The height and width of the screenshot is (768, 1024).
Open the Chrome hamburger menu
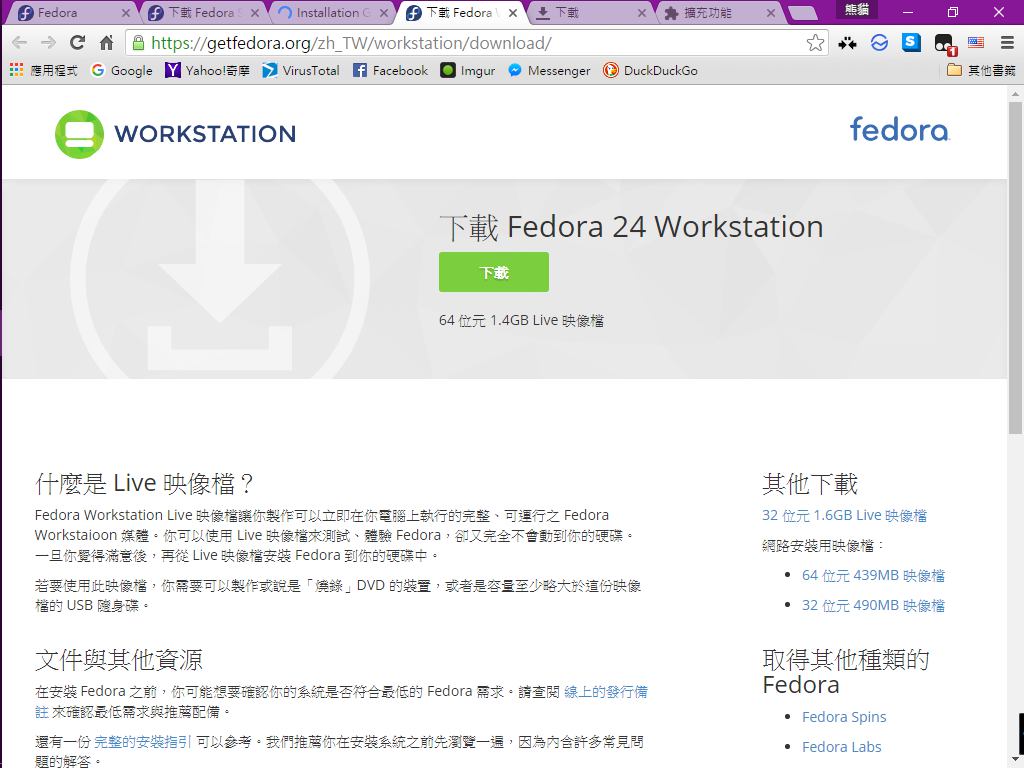point(1008,43)
